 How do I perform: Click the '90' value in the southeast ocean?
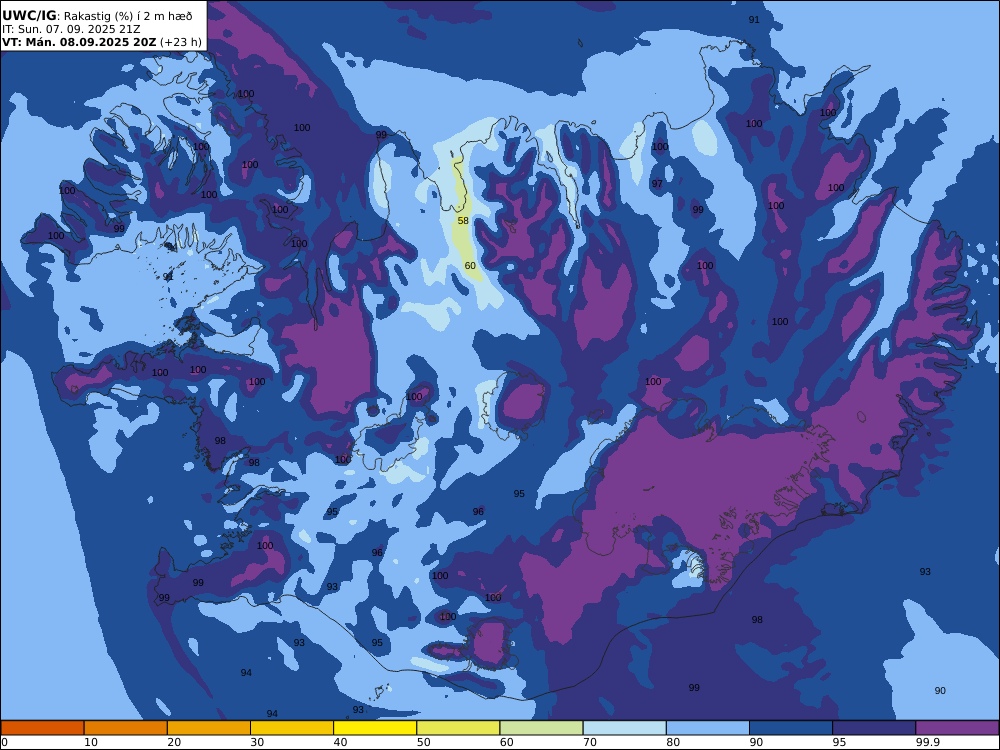click(940, 691)
